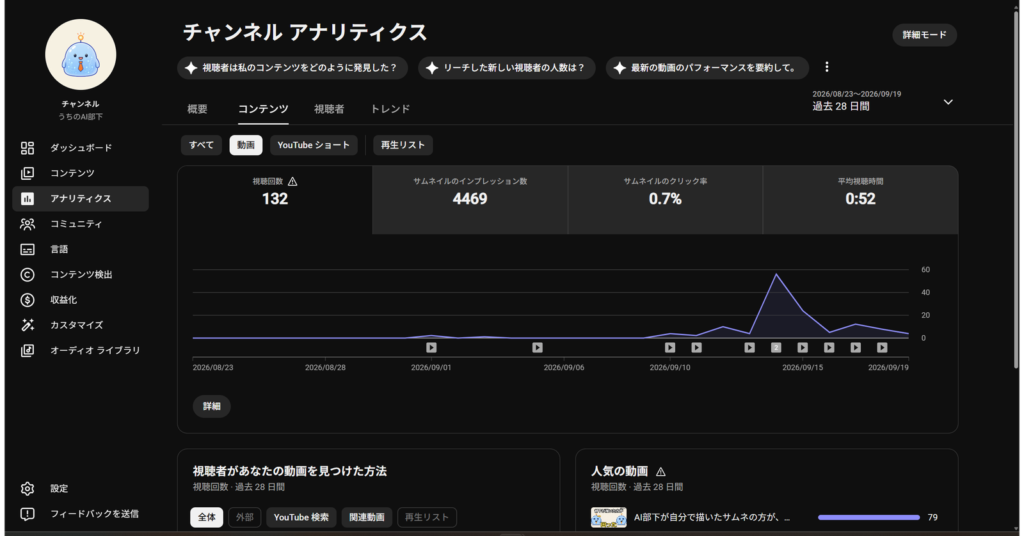
Task: Select the 全体 traffic source chip
Action: click(207, 517)
